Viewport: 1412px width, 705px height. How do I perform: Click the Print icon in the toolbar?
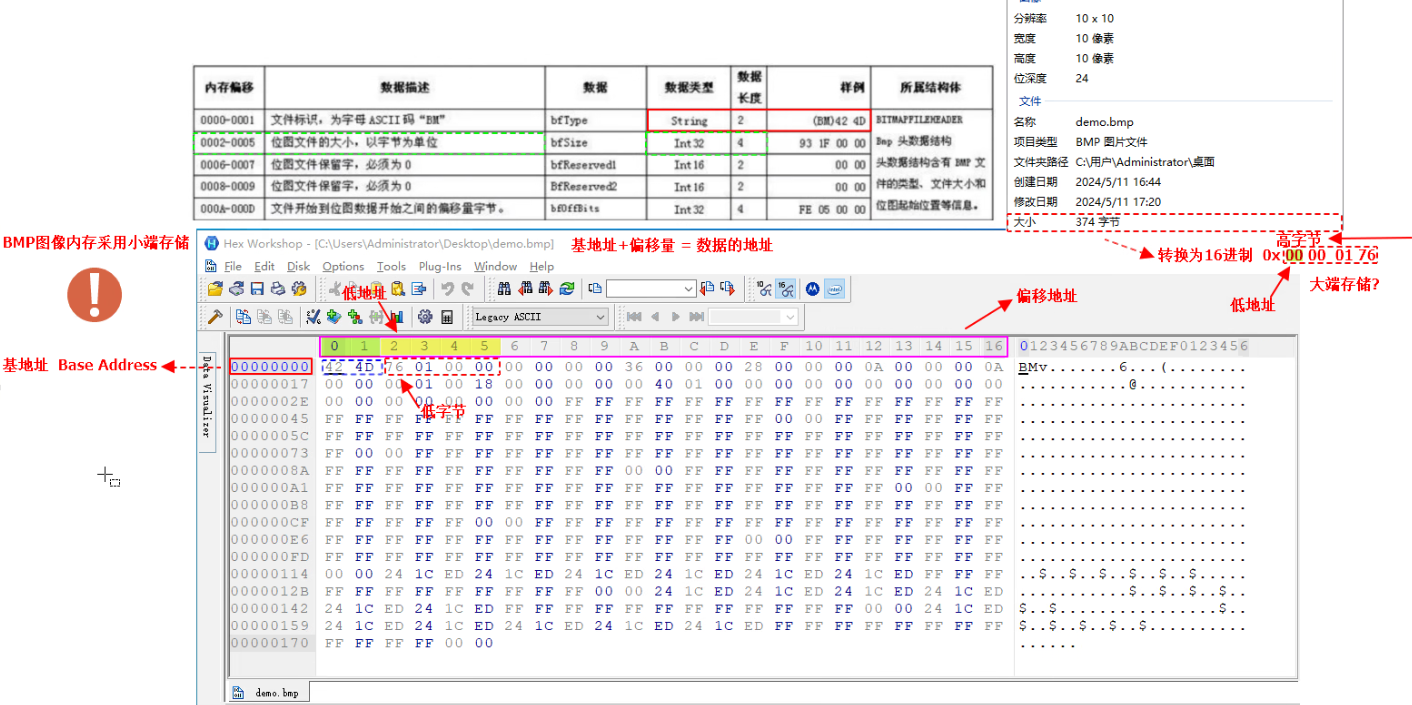(277, 288)
